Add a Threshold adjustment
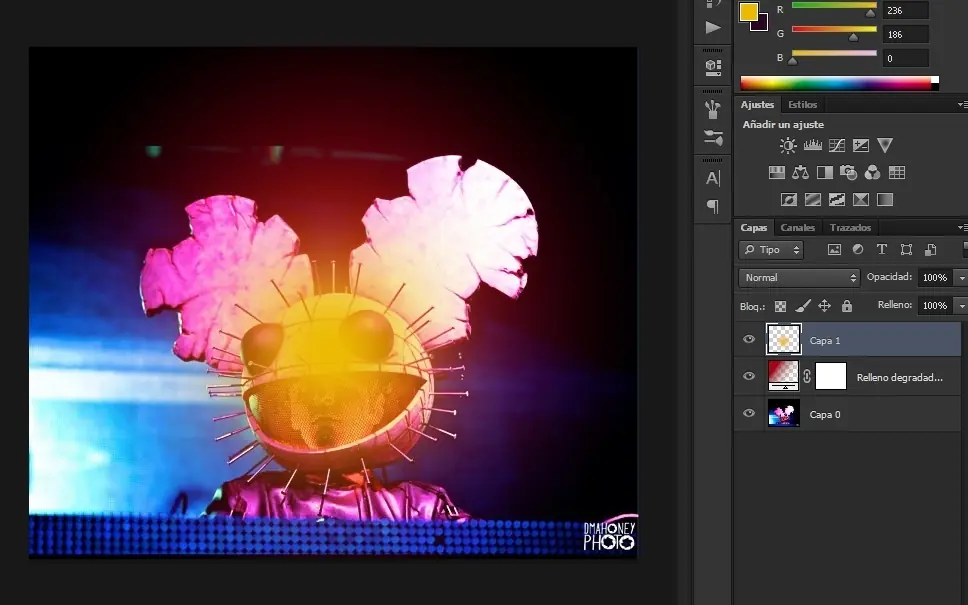 (837, 199)
